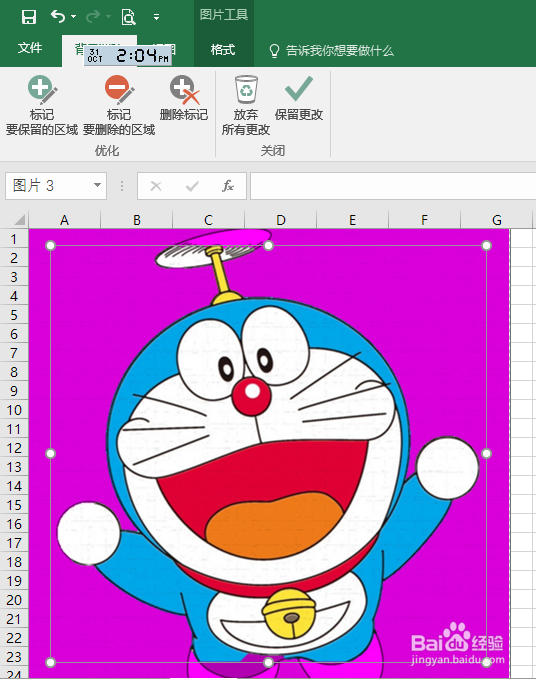Switch to the 格式 tab
Viewport: 536px width, 679px height.
point(223,50)
